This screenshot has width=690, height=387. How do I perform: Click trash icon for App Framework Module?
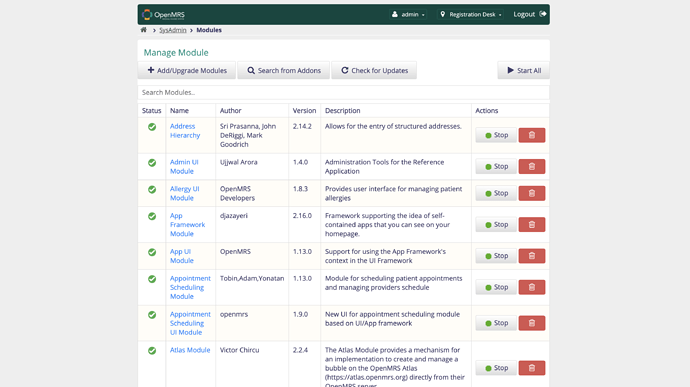532,225
